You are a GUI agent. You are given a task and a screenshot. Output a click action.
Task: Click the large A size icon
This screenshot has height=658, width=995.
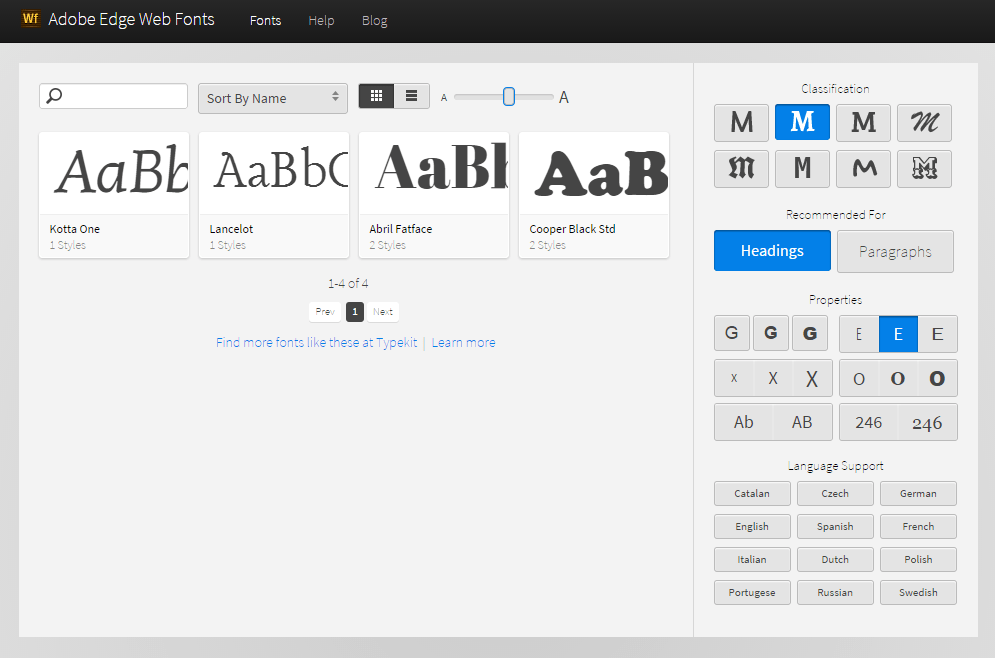tap(563, 97)
